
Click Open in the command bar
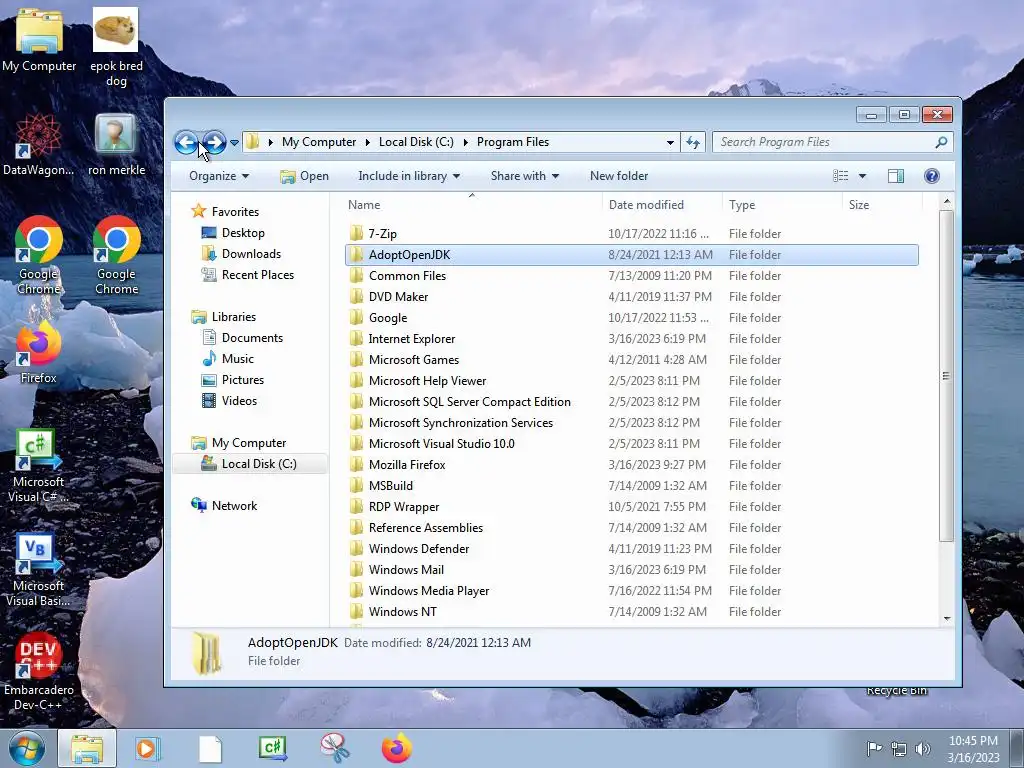click(304, 176)
